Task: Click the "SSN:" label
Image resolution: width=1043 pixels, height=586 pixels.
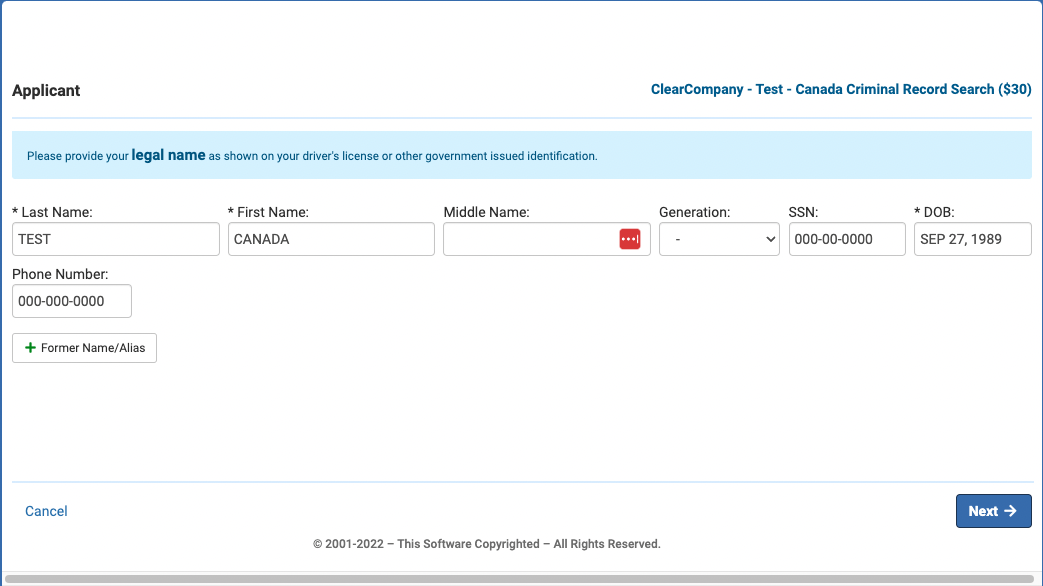Action: 803,212
